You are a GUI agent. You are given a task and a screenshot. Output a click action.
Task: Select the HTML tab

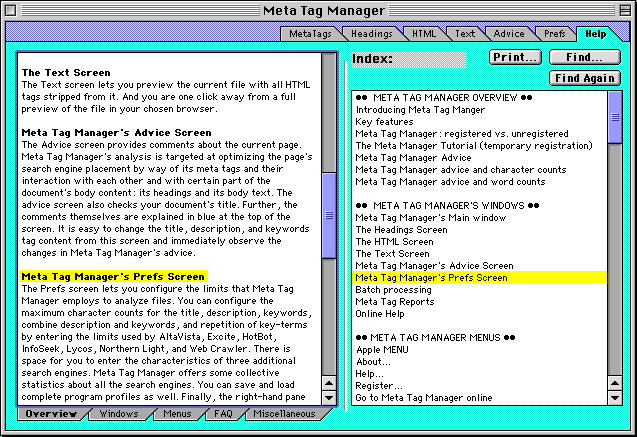[424, 34]
